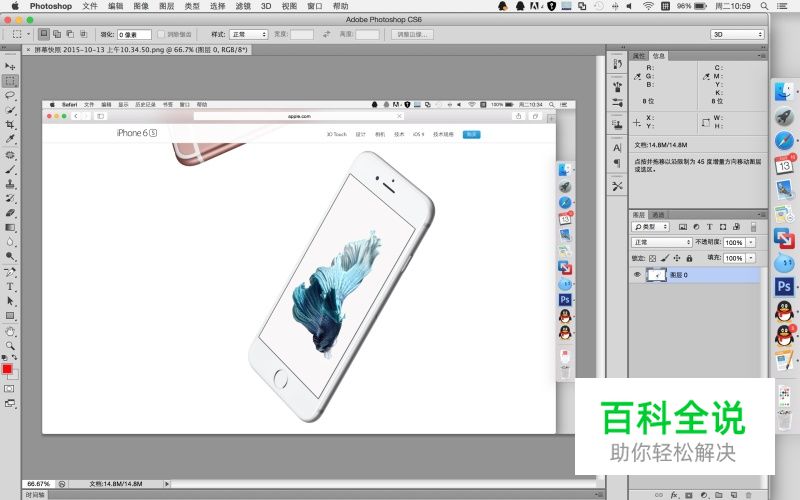Select the Eyedropper tool in toolbox
The width and height of the screenshot is (800, 500).
pyautogui.click(x=10, y=138)
